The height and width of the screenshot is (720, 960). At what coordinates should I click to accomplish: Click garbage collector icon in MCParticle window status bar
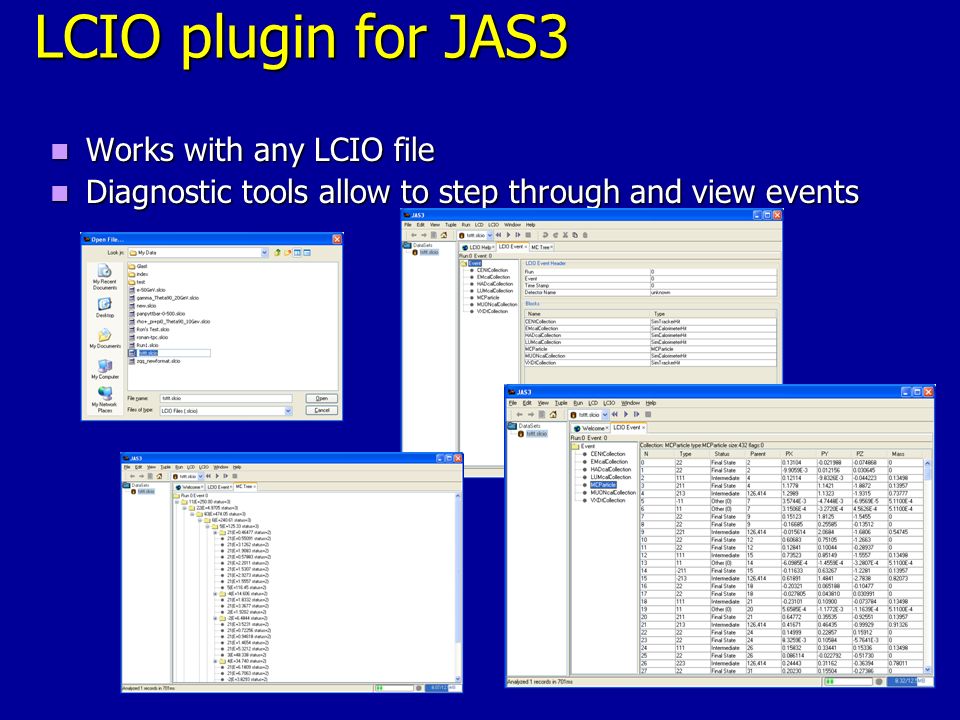879,681
